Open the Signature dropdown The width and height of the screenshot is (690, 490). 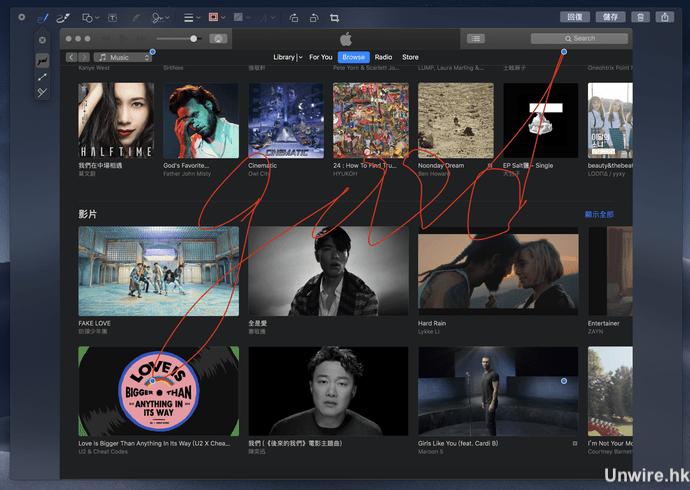tap(160, 18)
